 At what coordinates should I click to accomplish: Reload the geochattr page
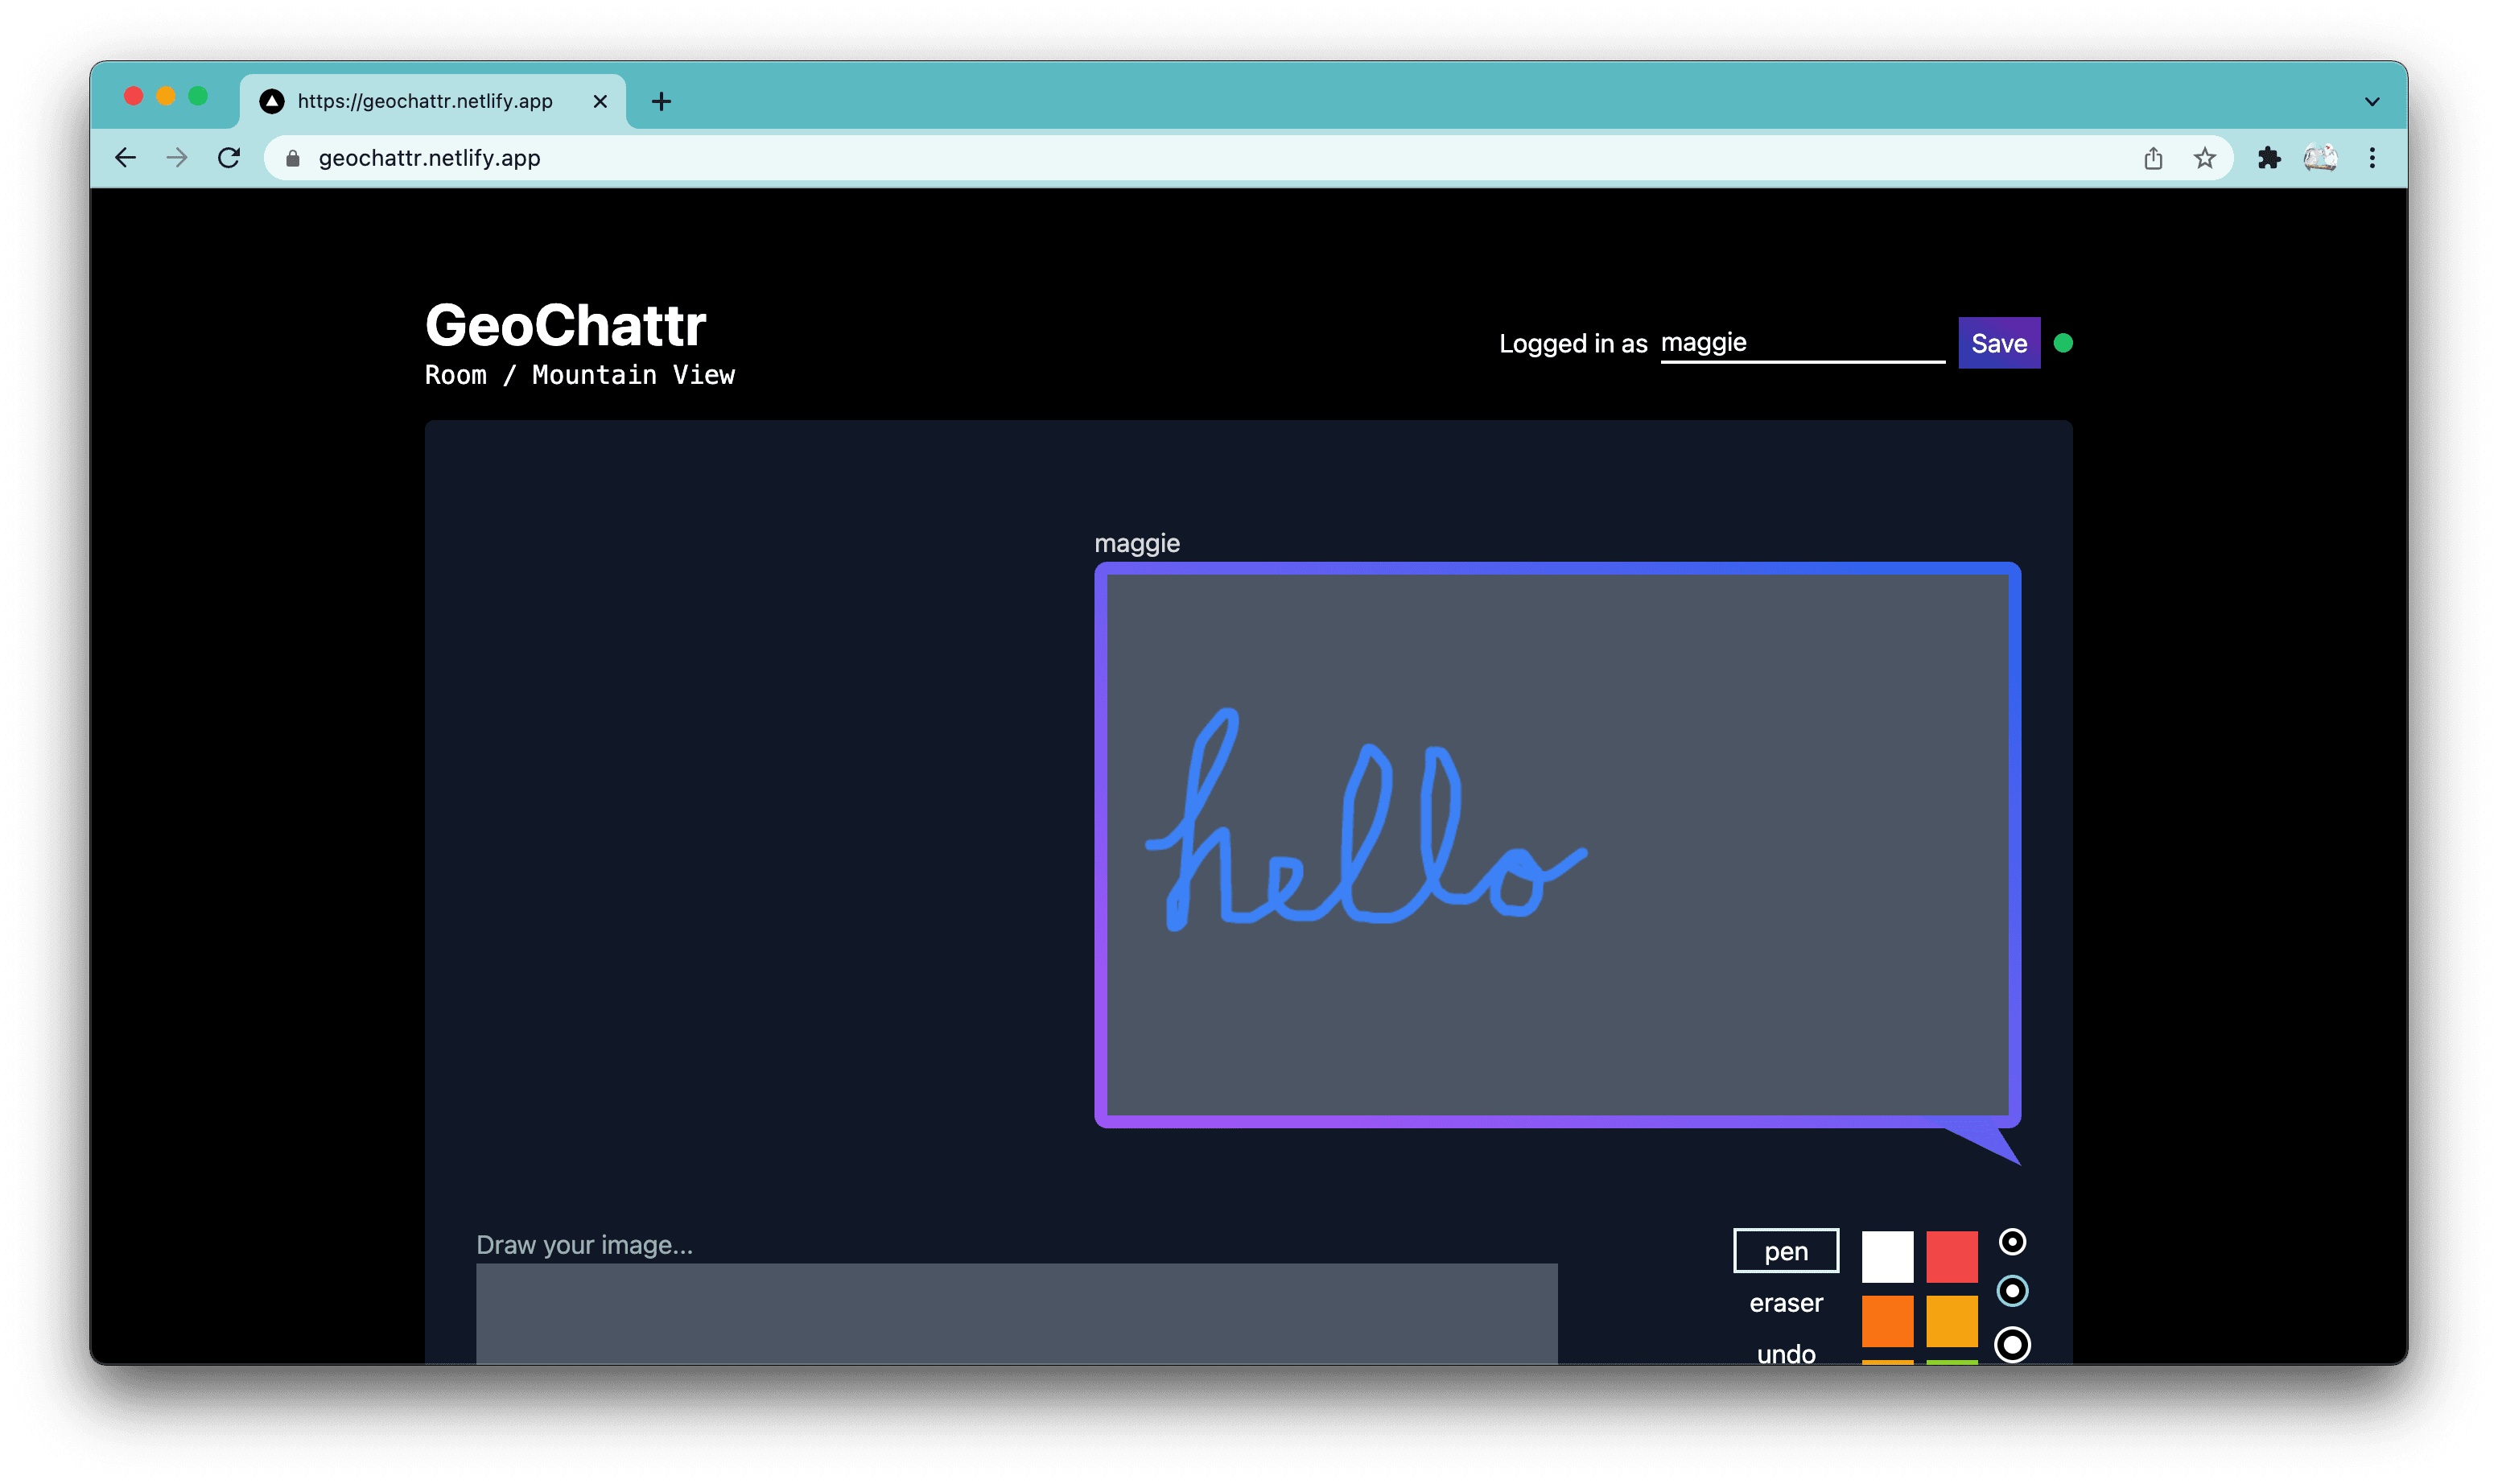pos(229,158)
